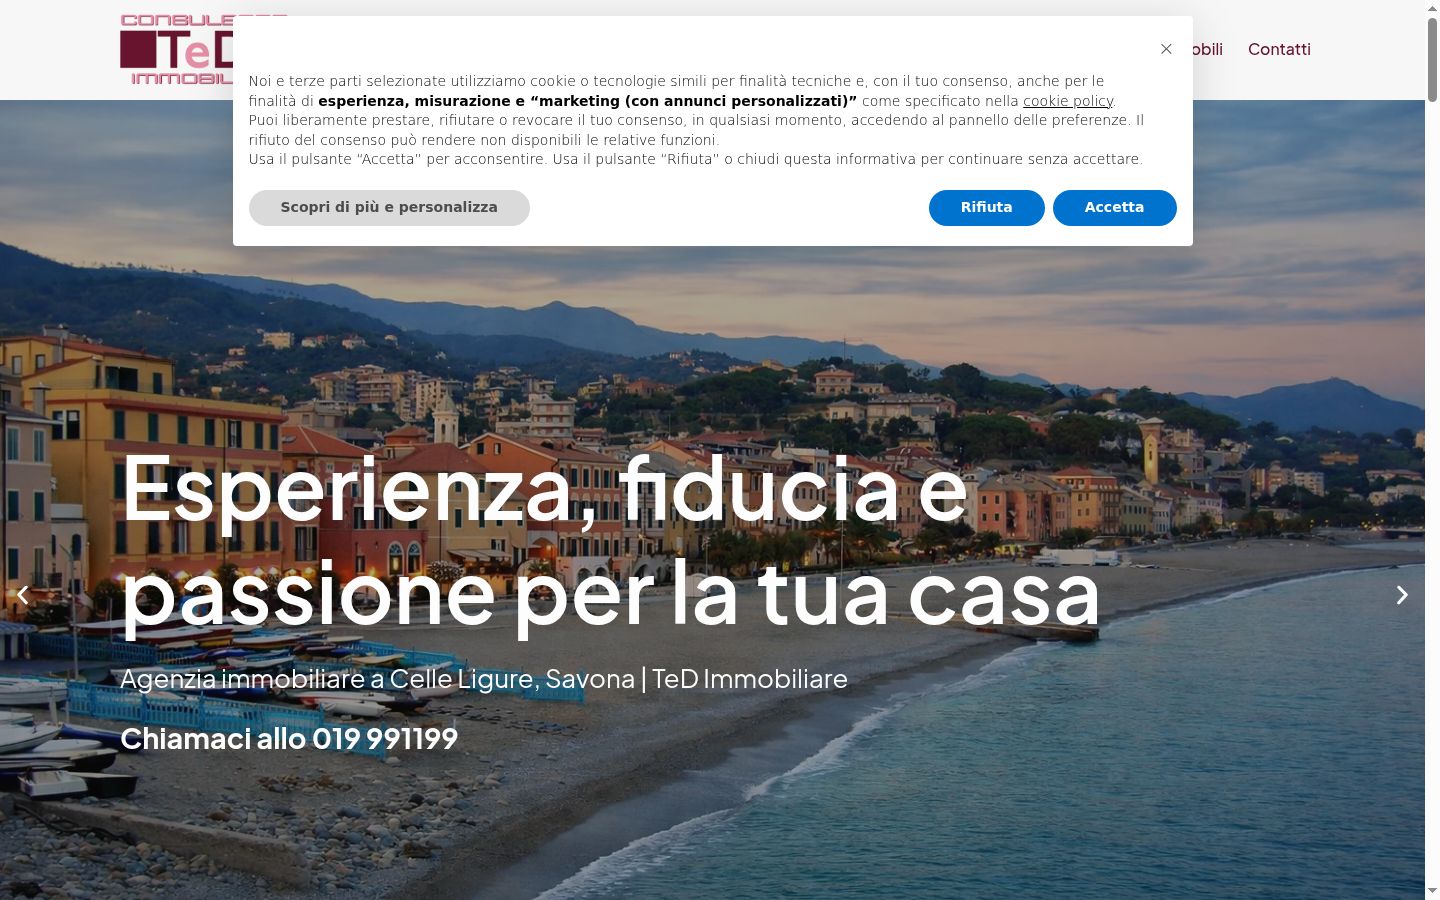The height and width of the screenshot is (900, 1440).
Task: Click the scrollbar down arrow
Action: (1432, 891)
